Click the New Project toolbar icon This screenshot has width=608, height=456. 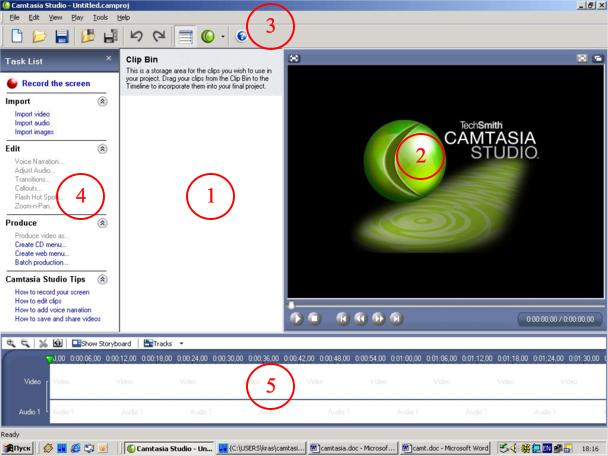17,36
